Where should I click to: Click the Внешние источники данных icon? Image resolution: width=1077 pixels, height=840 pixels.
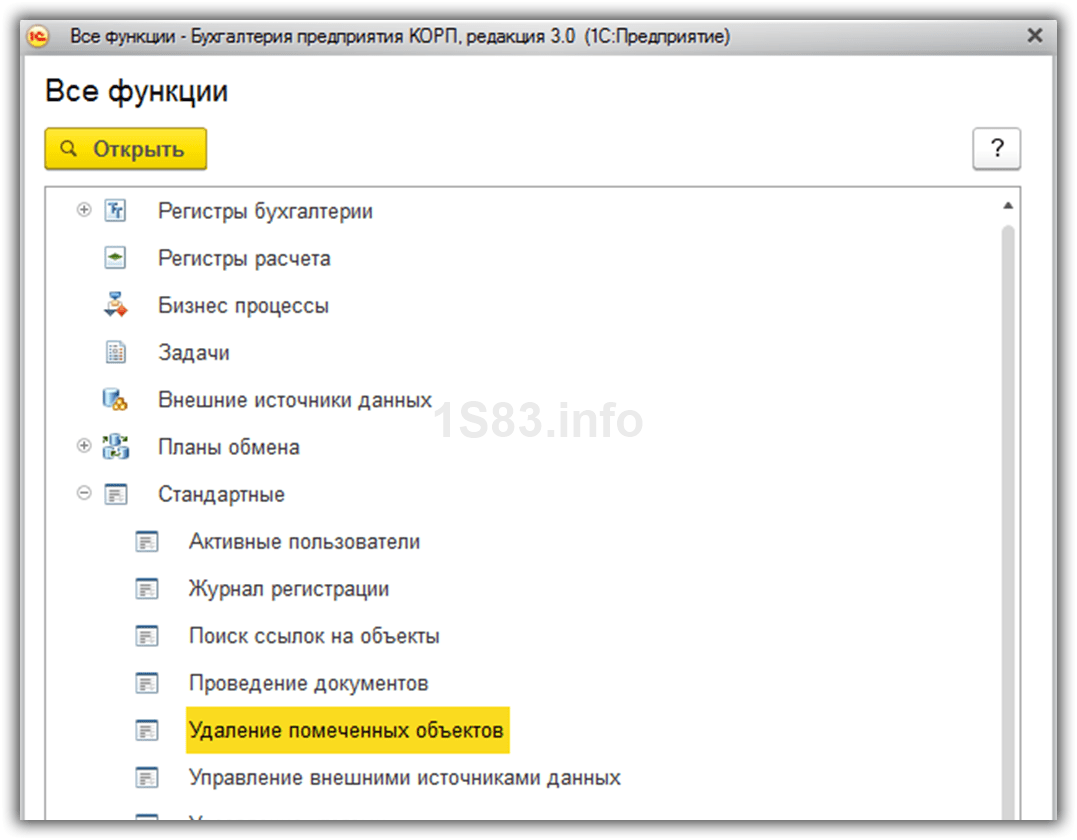pos(115,399)
